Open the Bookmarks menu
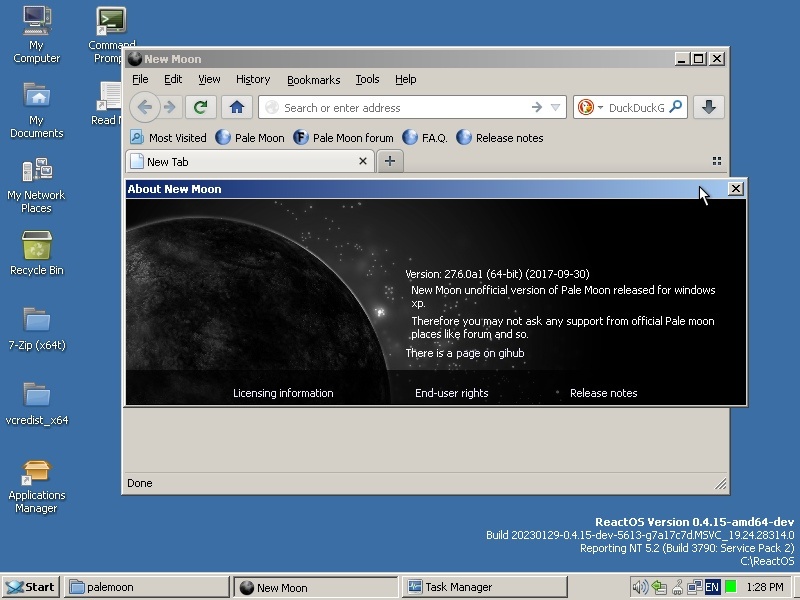 [313, 80]
